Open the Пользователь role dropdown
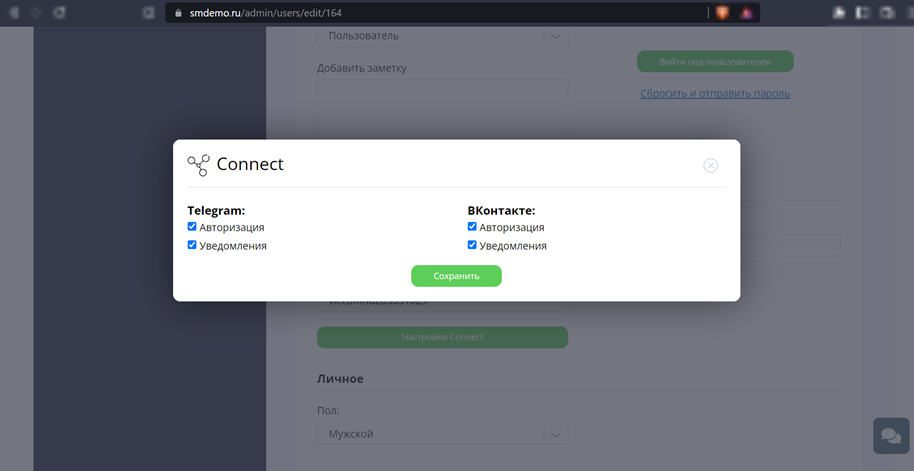 (442, 36)
